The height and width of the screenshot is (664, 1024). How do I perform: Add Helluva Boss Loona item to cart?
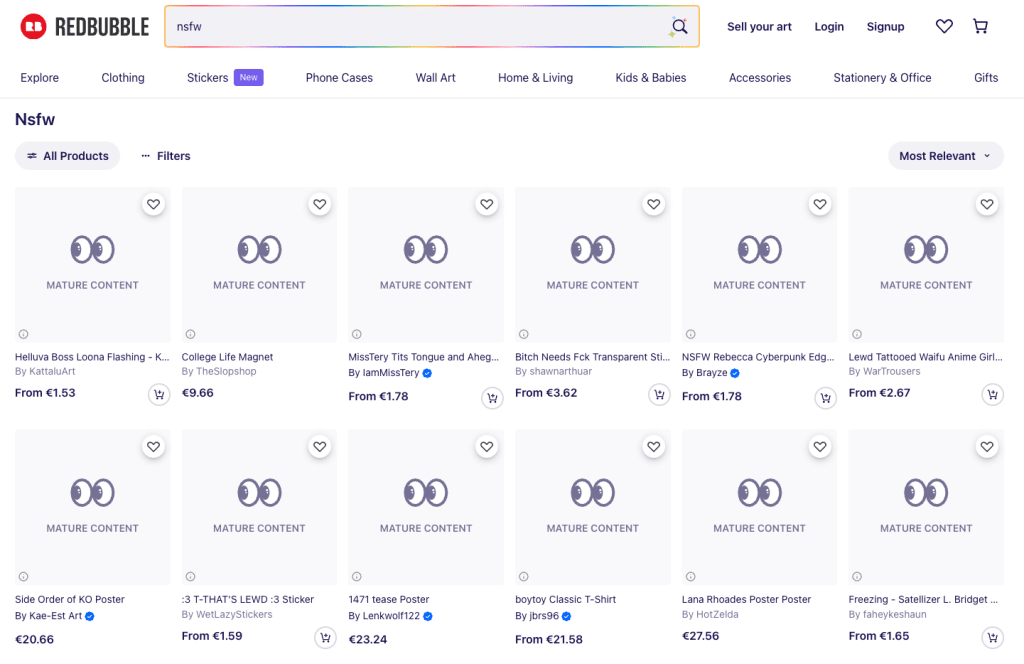point(159,394)
